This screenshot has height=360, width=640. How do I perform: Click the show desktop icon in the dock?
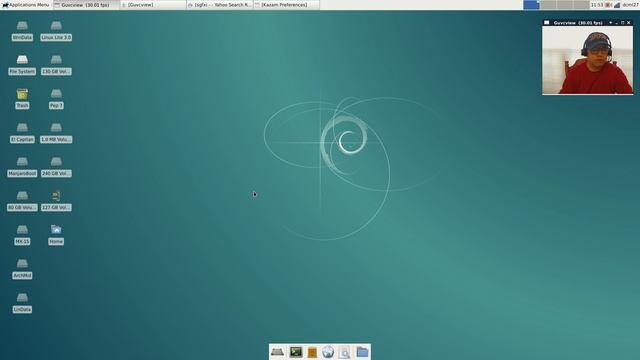pyautogui.click(x=278, y=352)
